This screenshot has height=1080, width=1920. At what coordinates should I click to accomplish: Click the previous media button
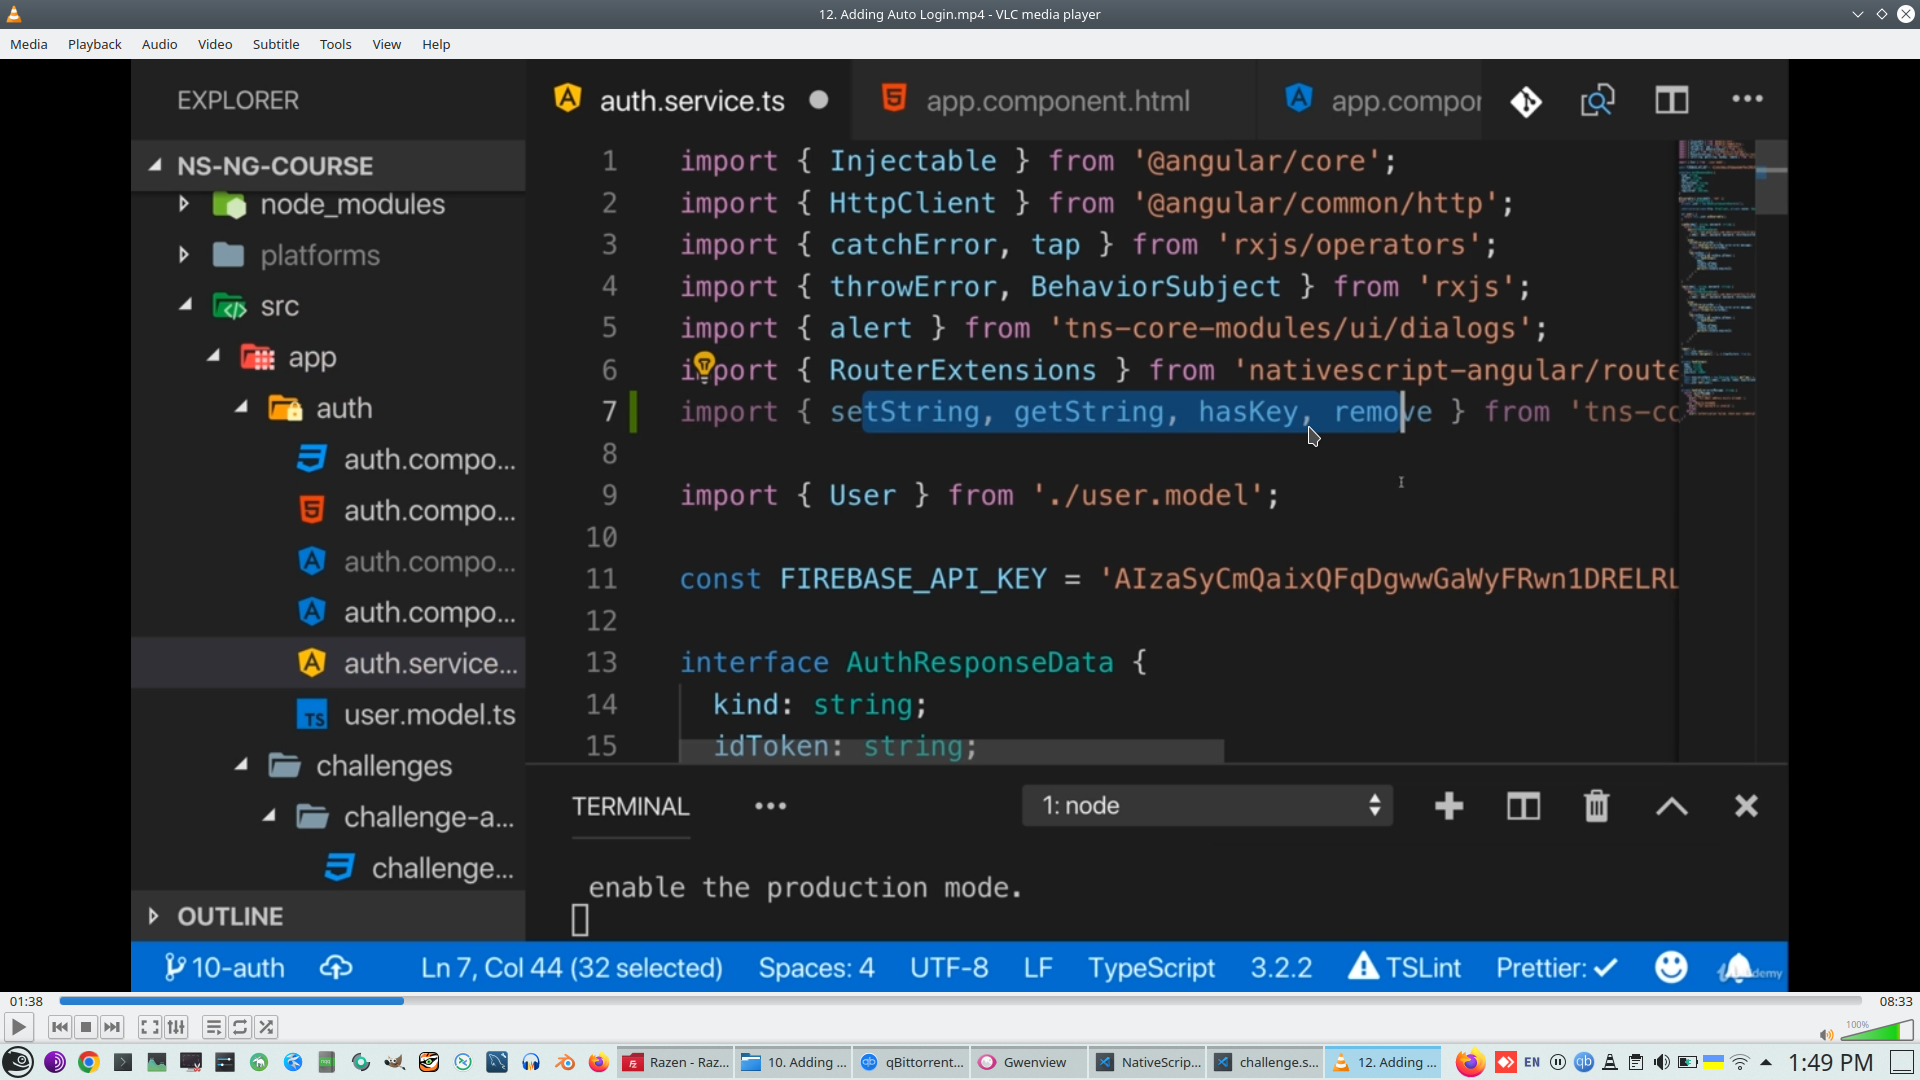point(59,1027)
